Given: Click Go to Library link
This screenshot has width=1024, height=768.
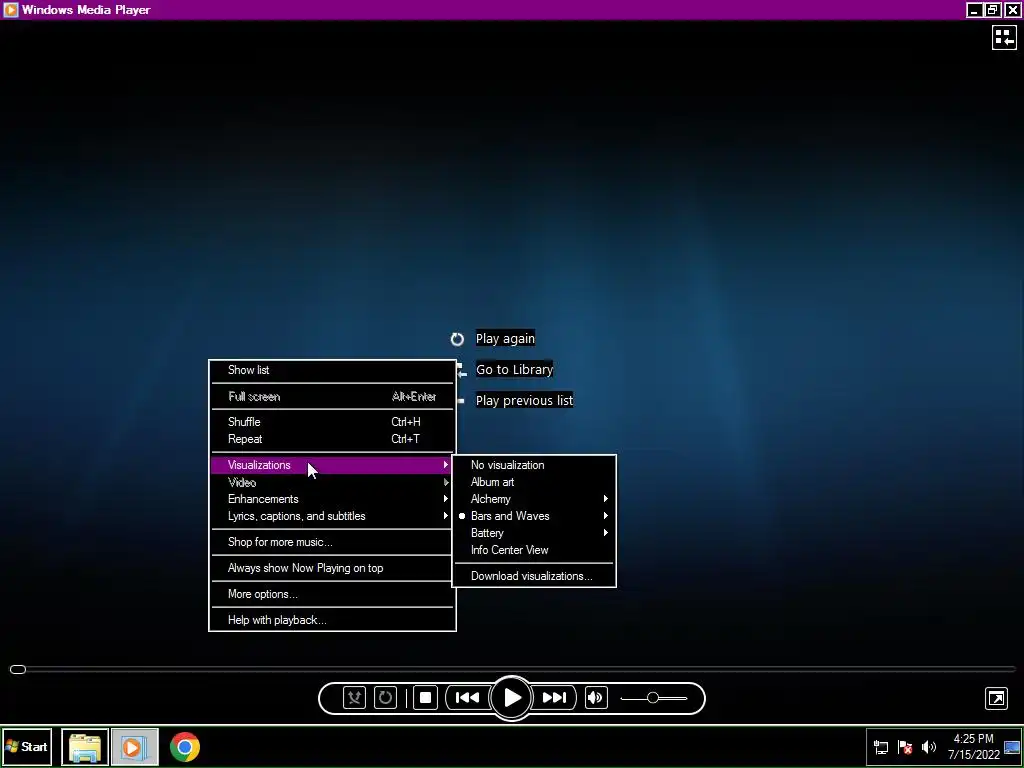Looking at the screenshot, I should 514,369.
